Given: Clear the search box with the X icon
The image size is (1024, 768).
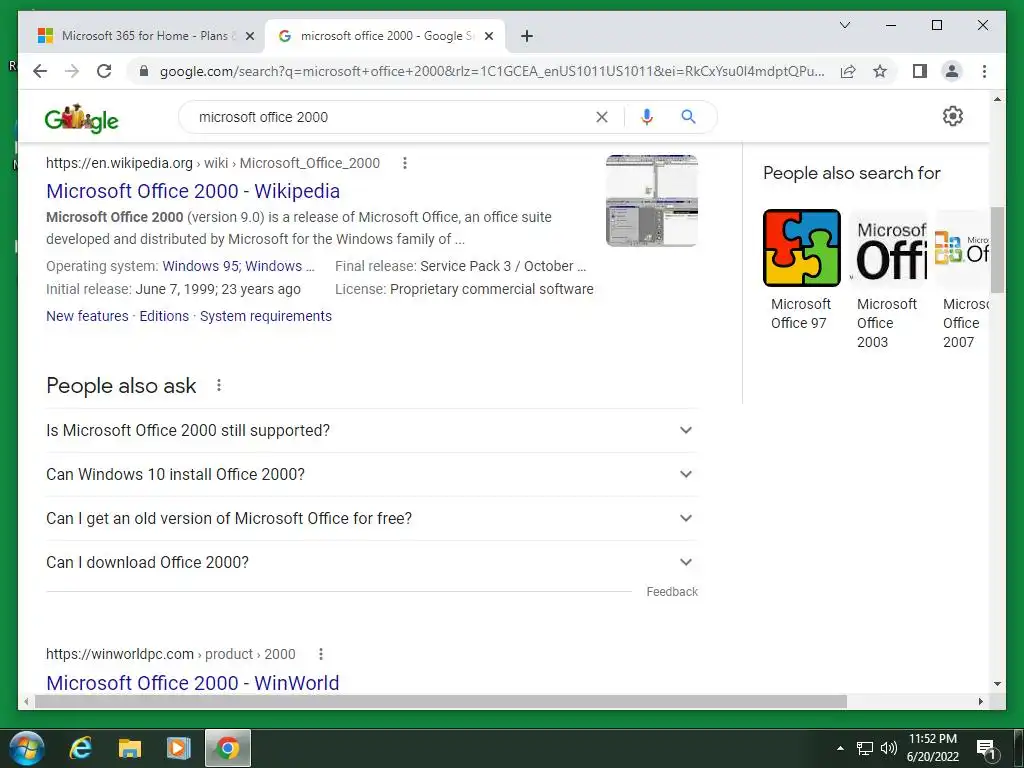Looking at the screenshot, I should click(x=601, y=117).
